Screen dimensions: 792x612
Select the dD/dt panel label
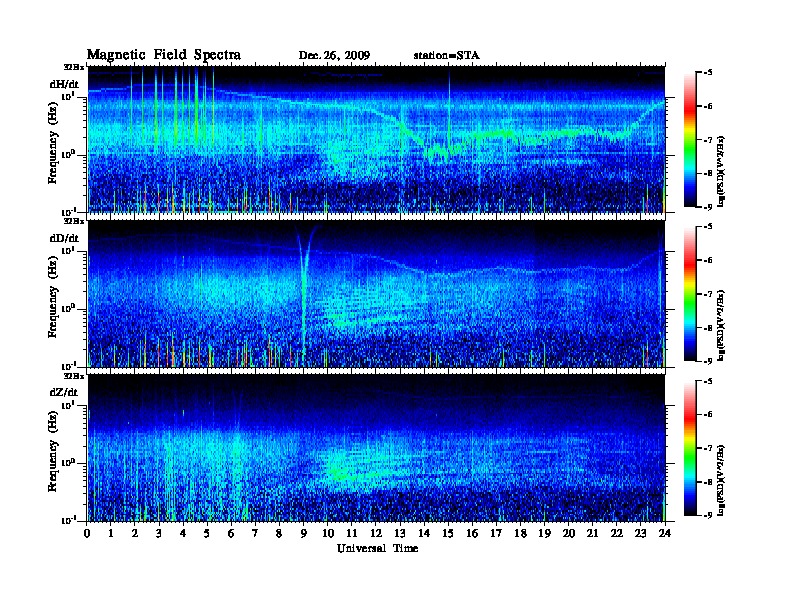click(64, 238)
